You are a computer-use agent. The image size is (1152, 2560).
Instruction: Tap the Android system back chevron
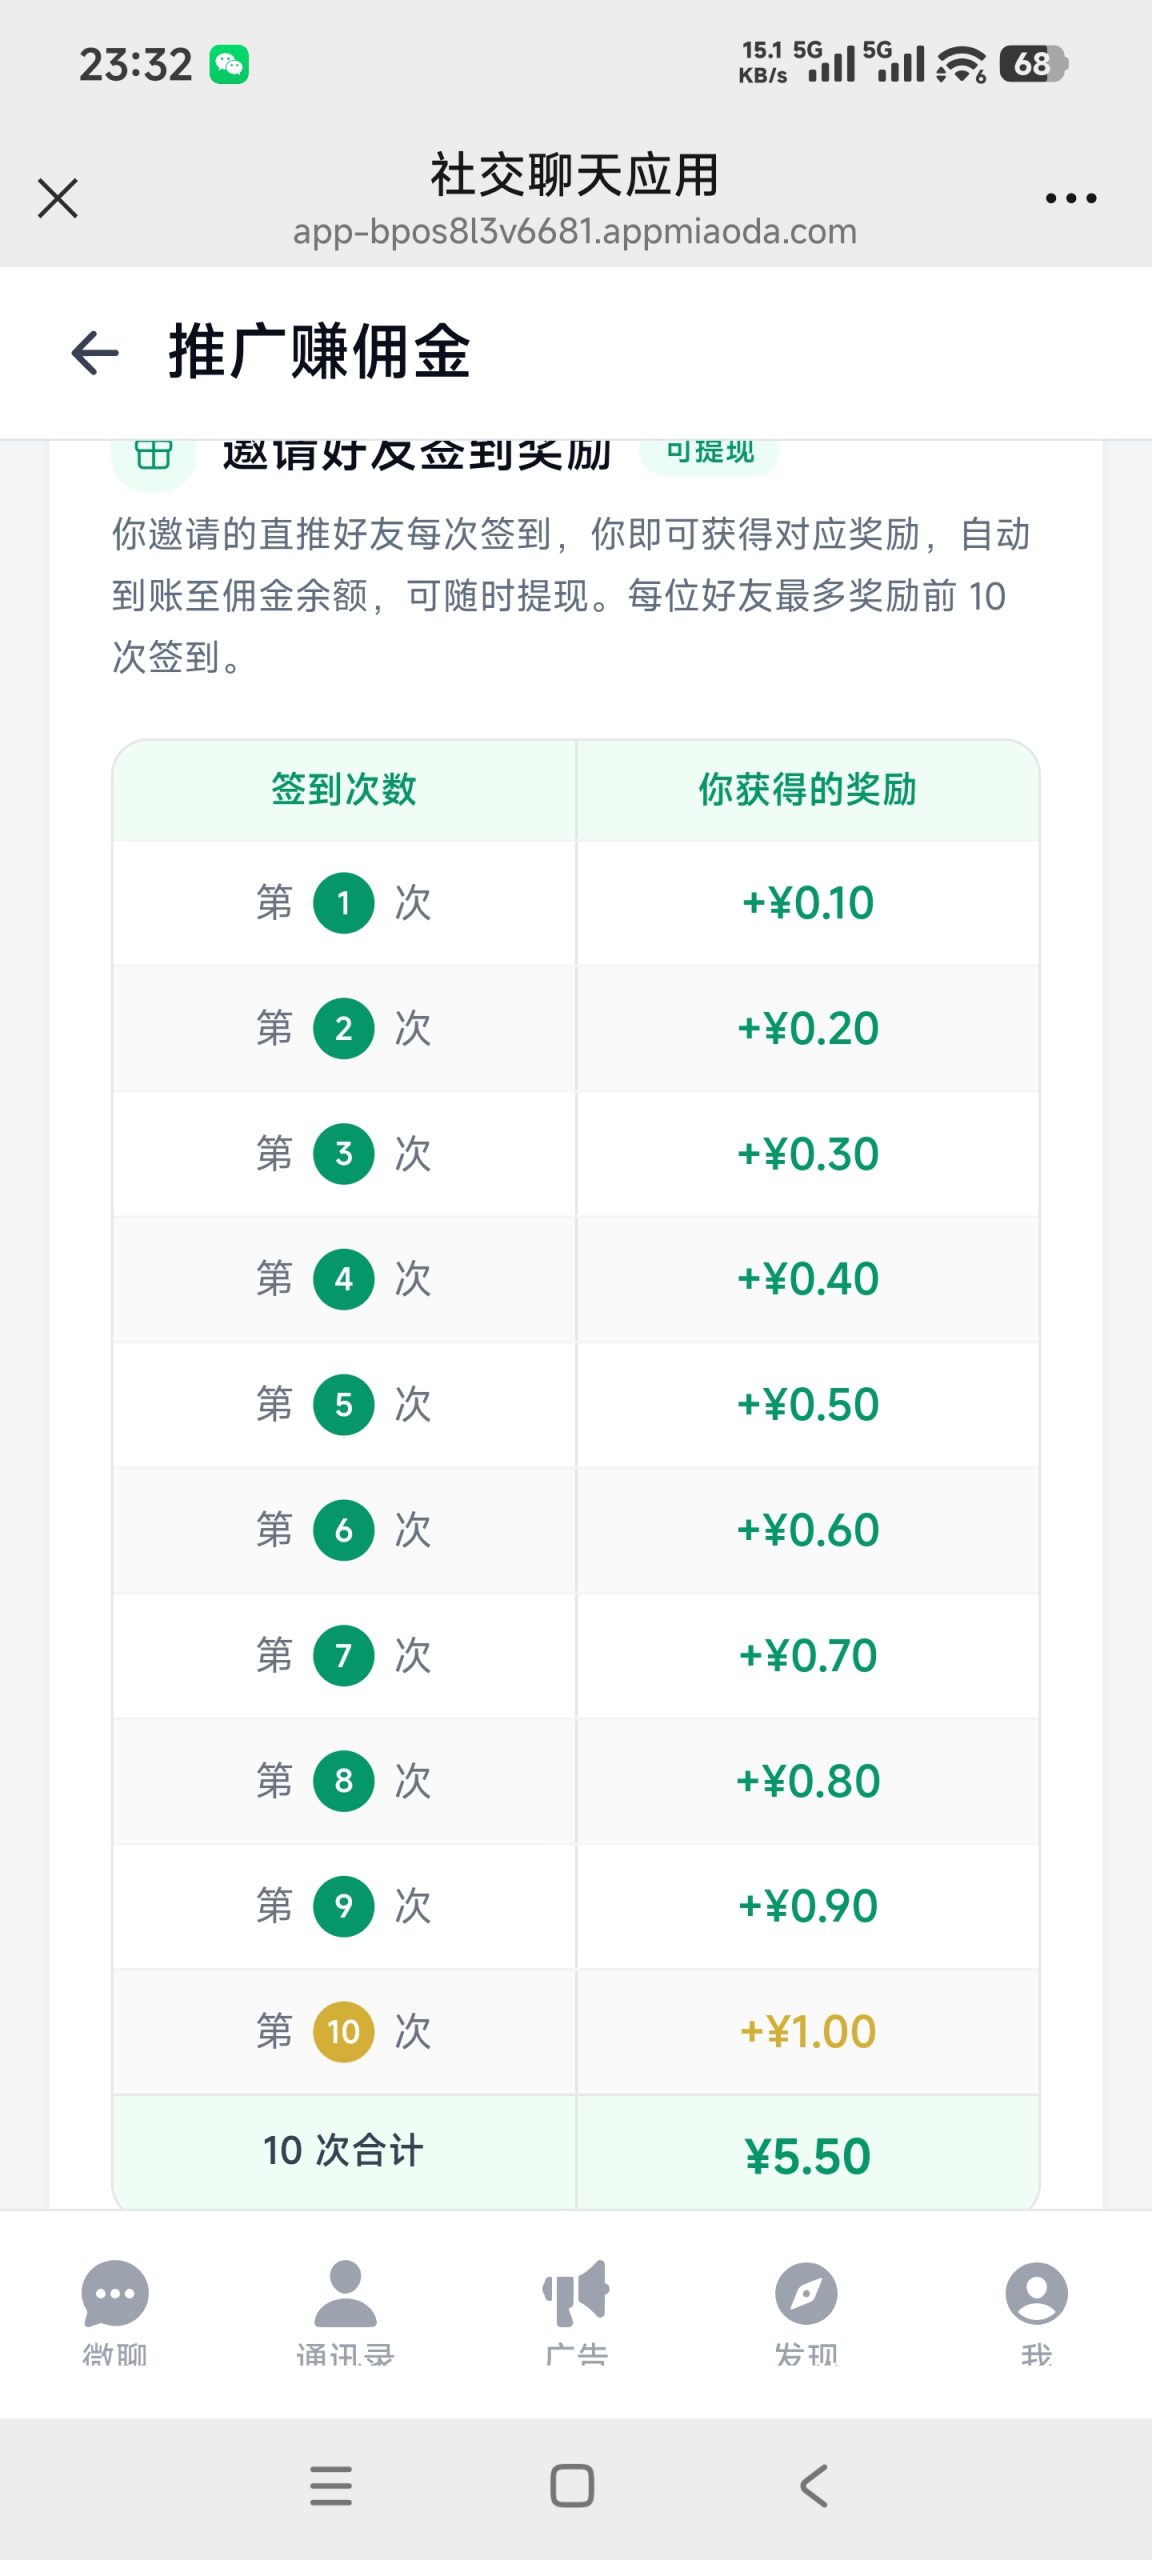pos(814,2486)
